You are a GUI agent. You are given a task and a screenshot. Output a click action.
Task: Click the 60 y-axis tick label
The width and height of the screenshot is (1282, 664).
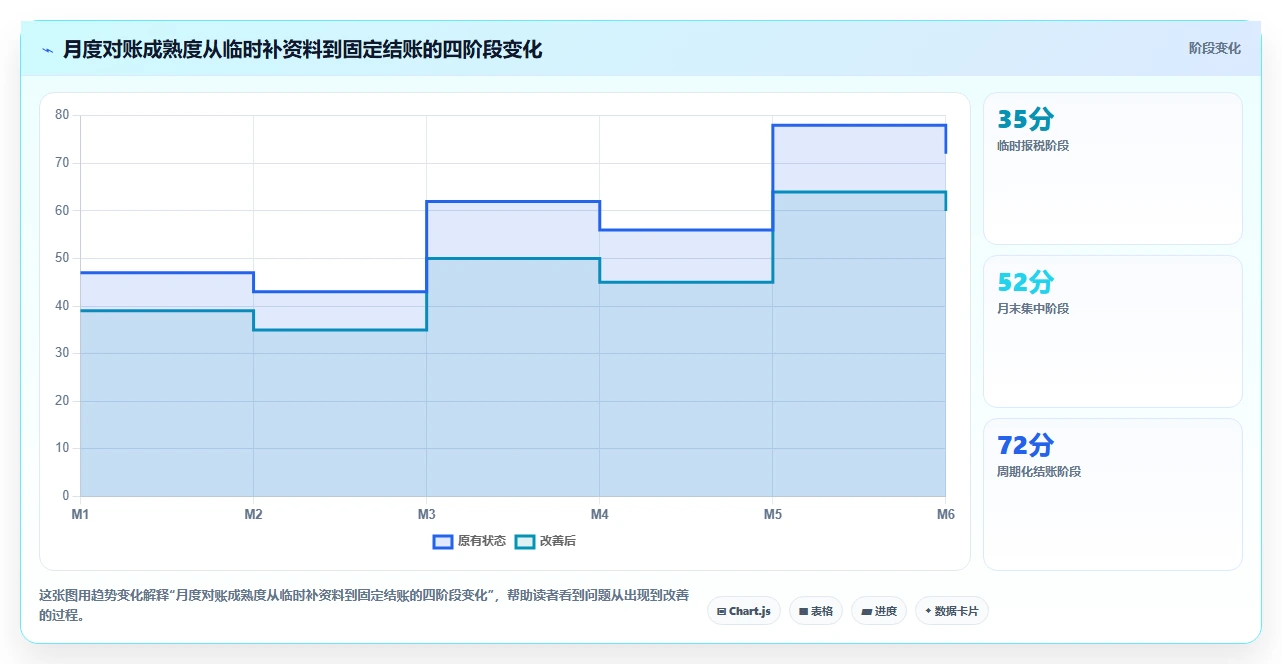[62, 210]
